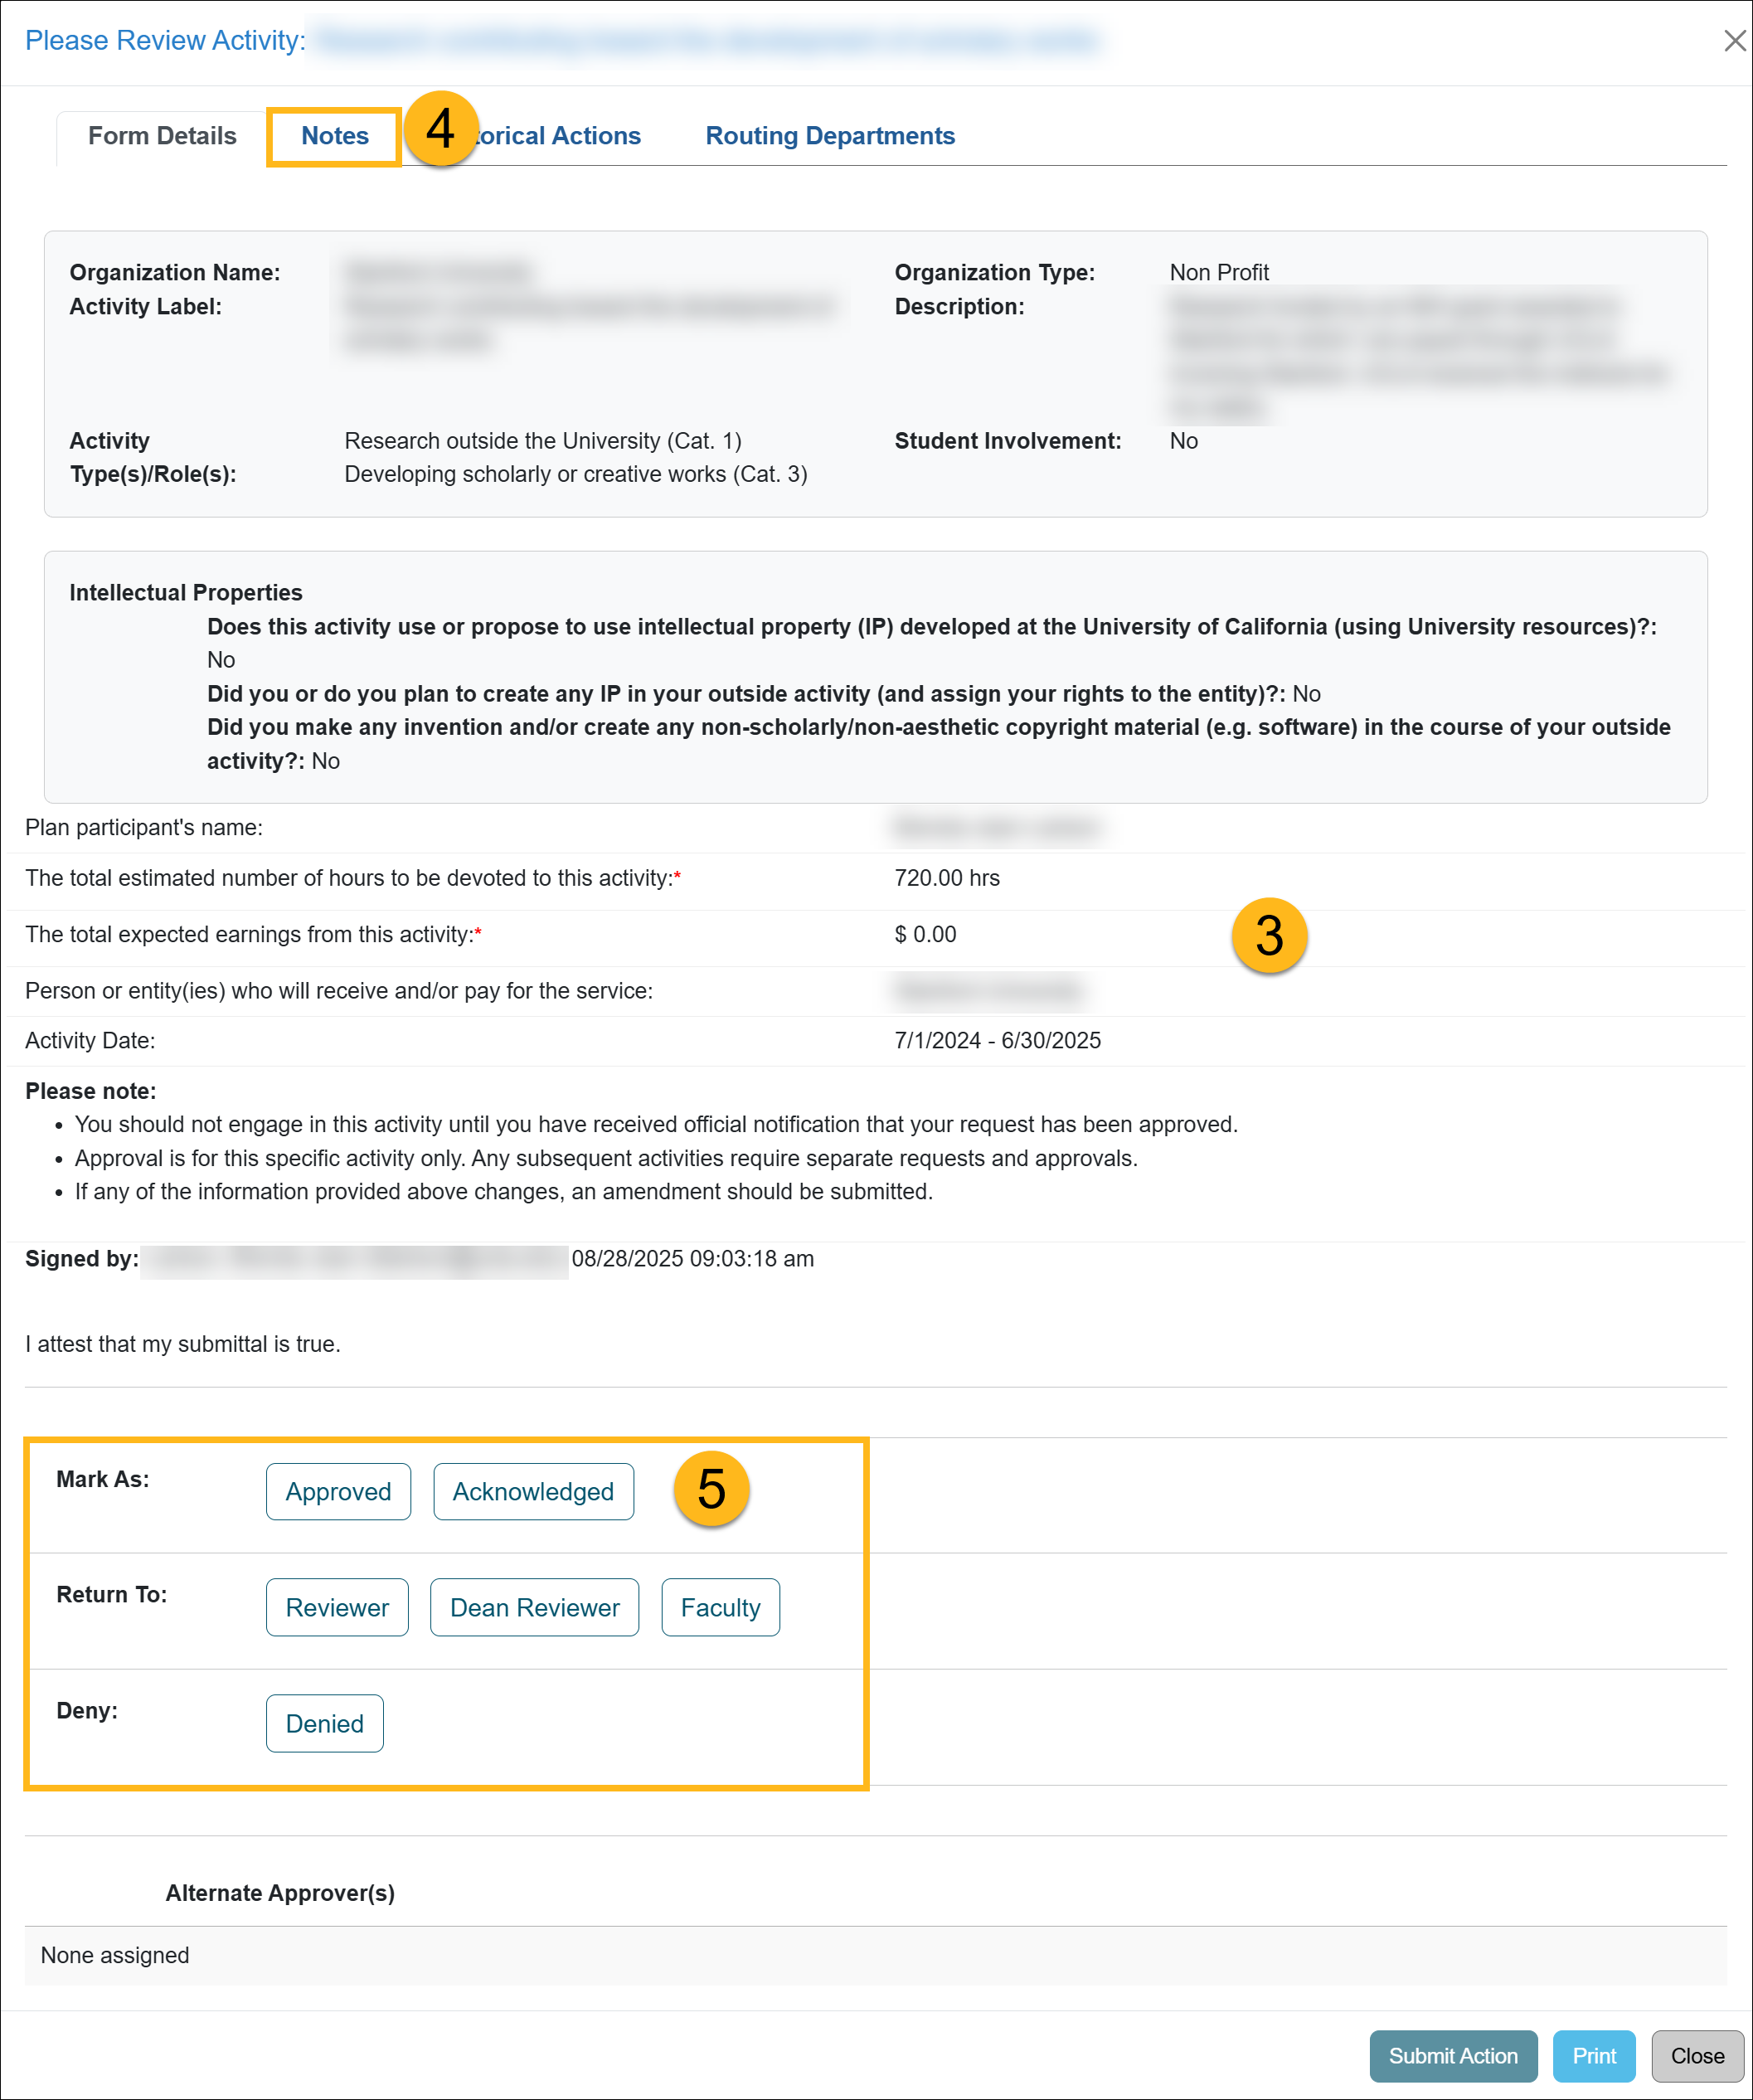Select the Denied option
This screenshot has height=2100, width=1753.
324,1723
